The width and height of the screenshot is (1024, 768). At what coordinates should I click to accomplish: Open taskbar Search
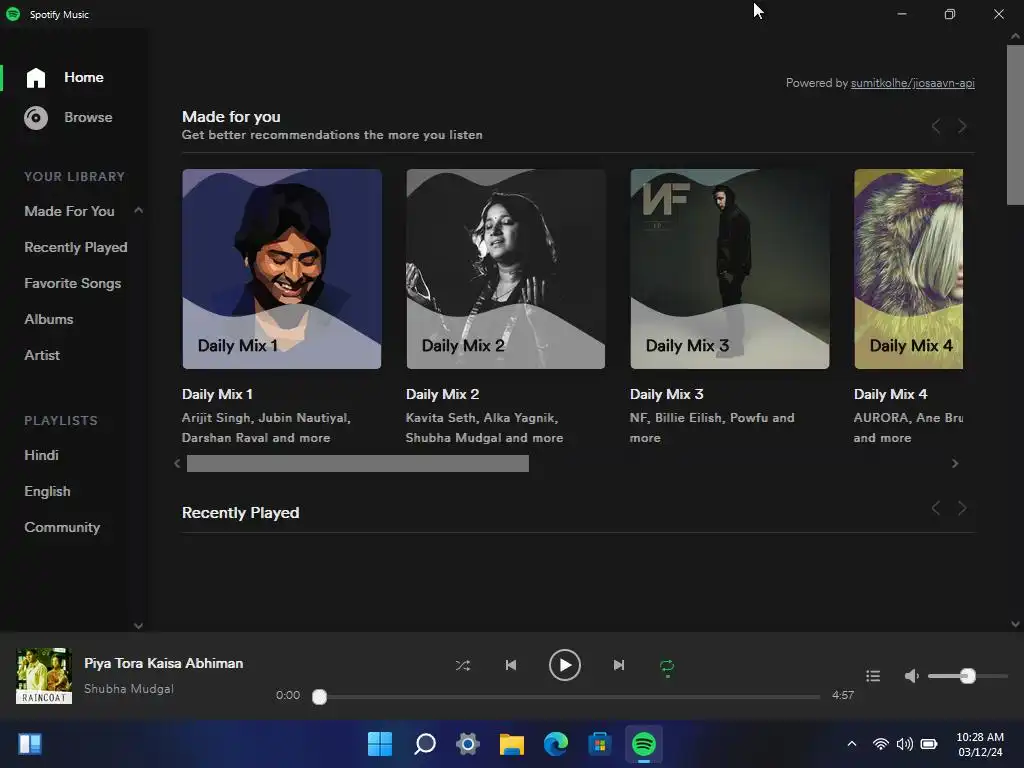[424, 744]
